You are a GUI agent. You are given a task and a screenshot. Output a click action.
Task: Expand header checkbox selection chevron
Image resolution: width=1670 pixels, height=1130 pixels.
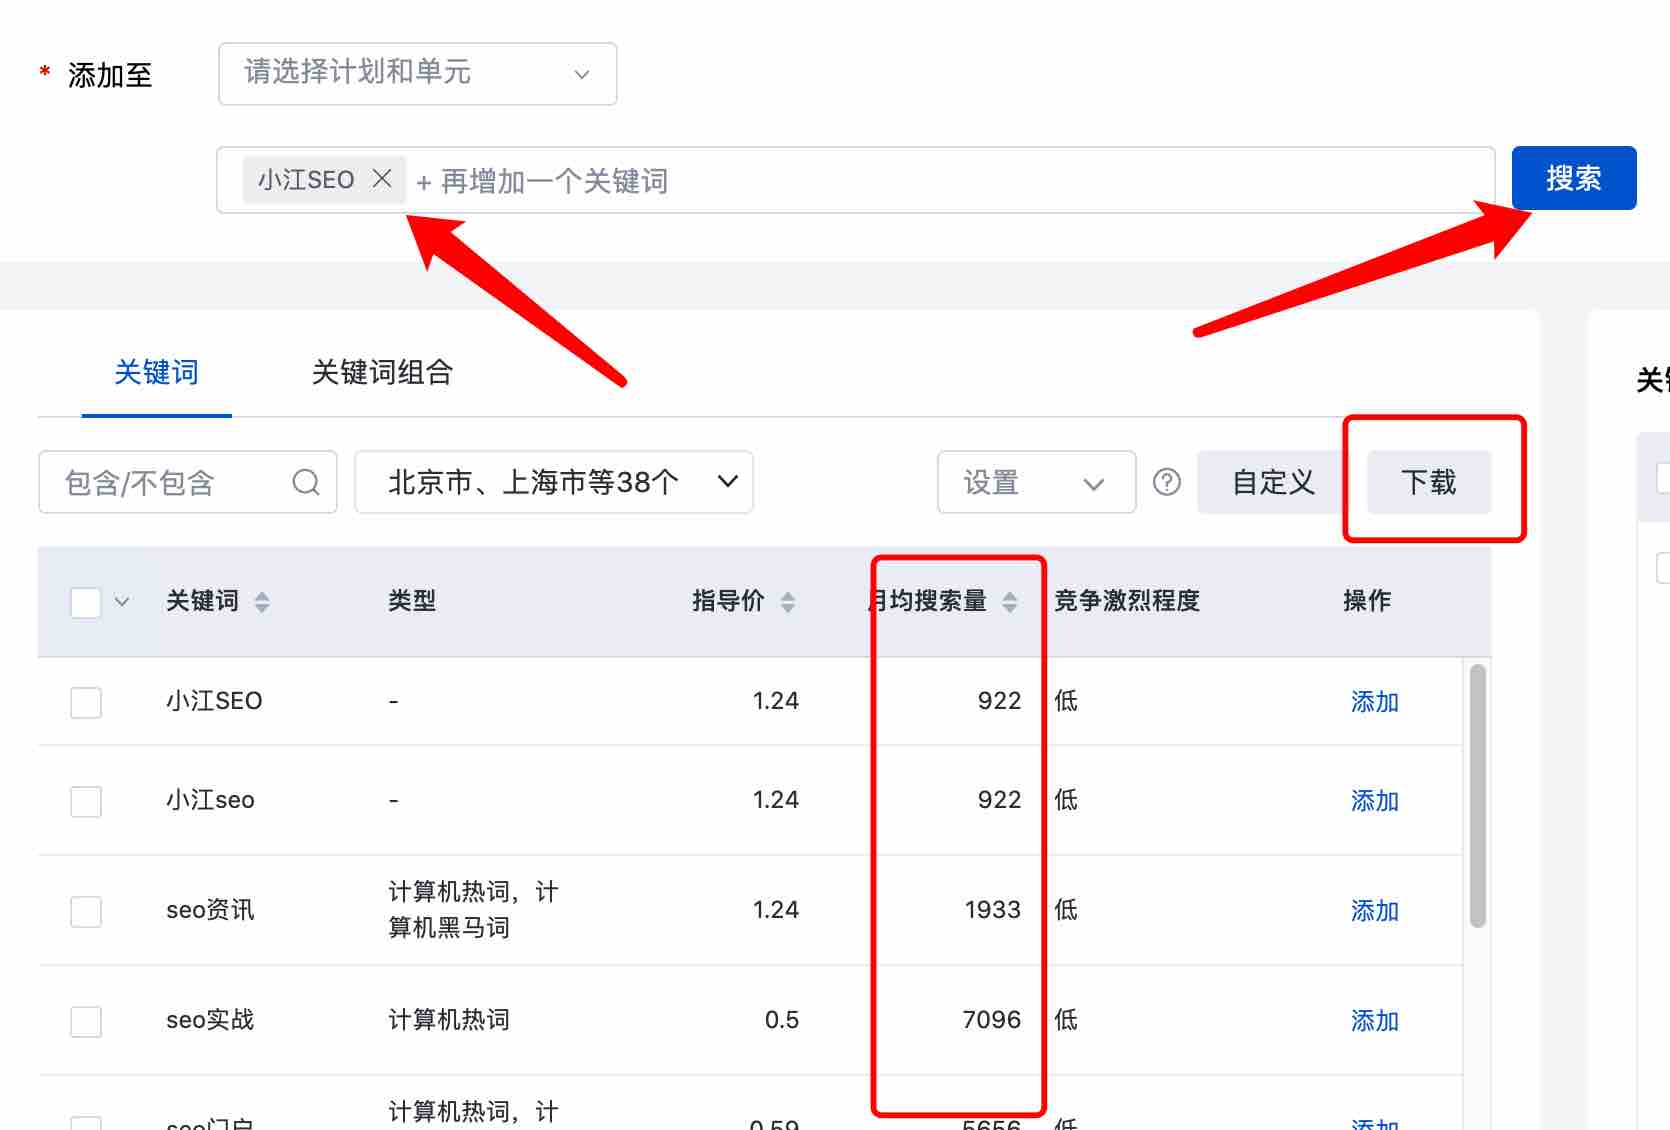pos(122,602)
